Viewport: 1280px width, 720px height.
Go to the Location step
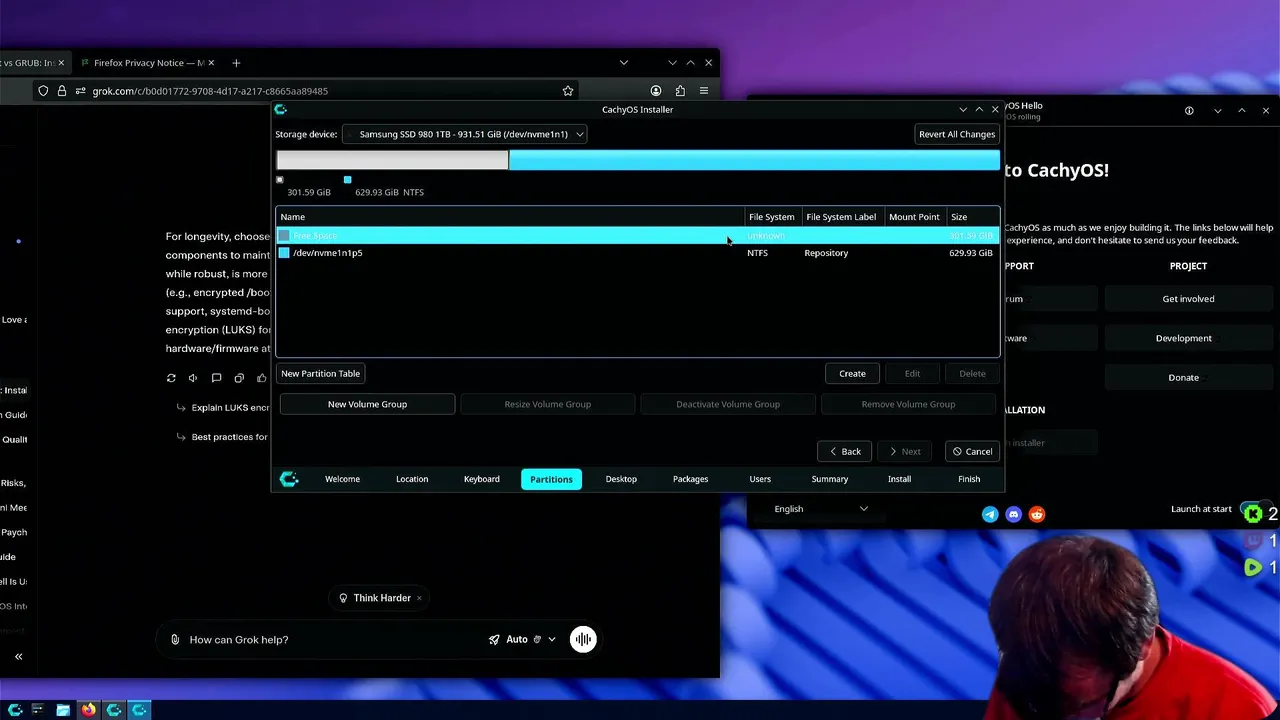(412, 479)
